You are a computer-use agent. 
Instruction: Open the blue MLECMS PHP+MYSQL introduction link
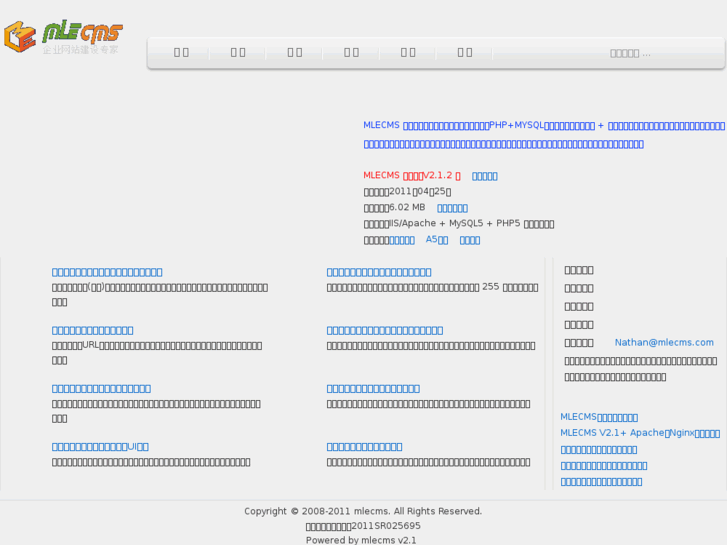coord(544,135)
